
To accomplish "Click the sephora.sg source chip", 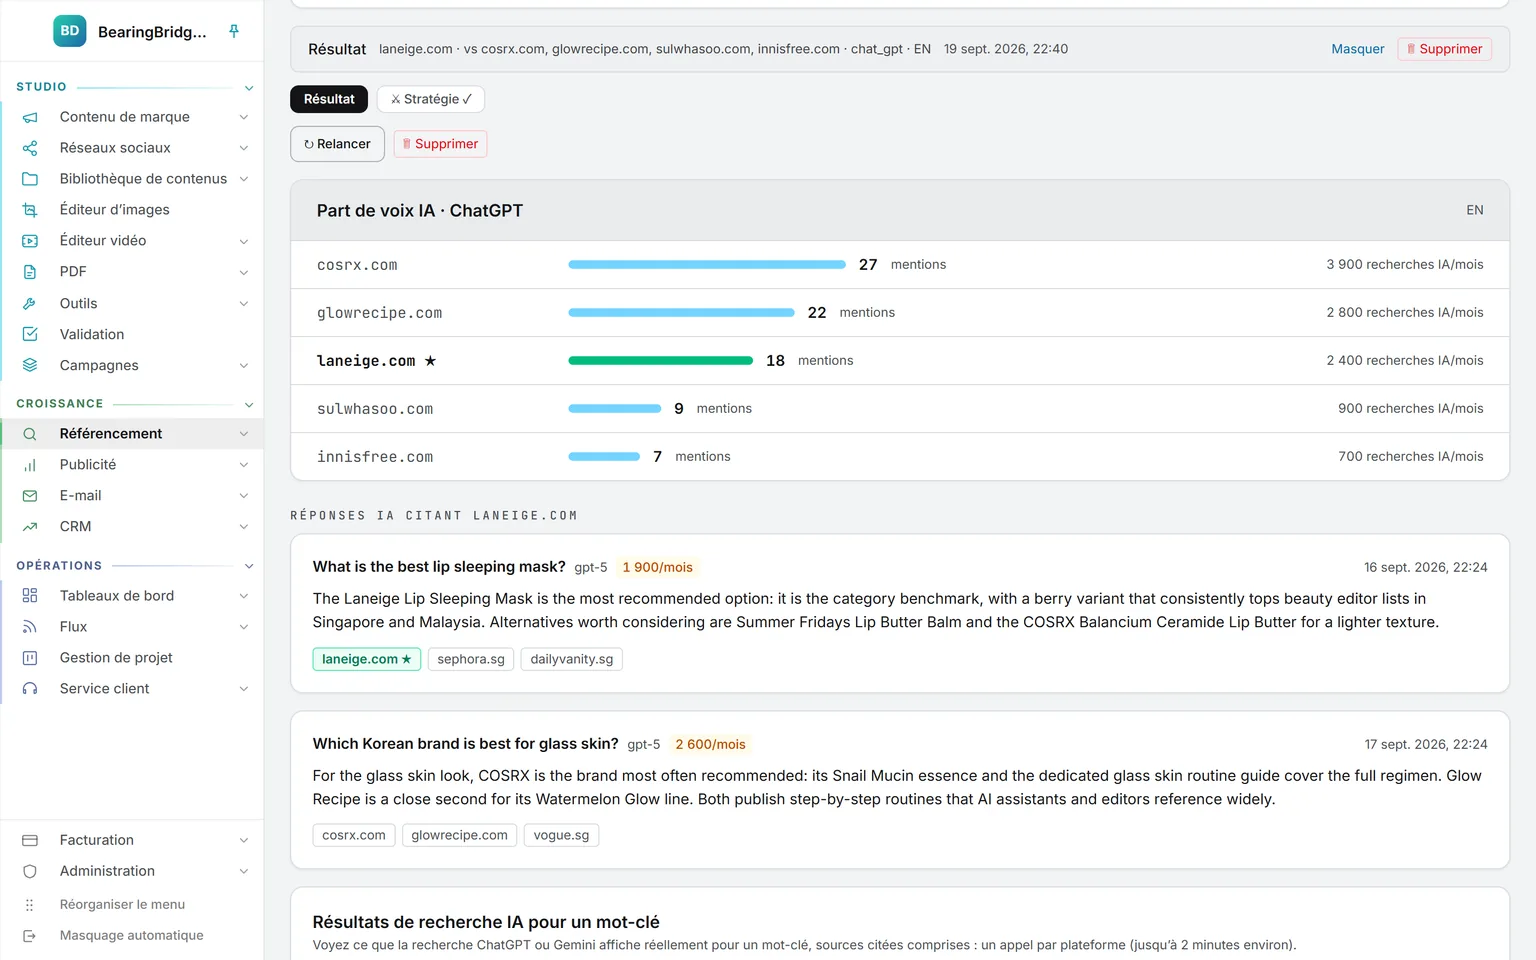I will pyautogui.click(x=471, y=659).
